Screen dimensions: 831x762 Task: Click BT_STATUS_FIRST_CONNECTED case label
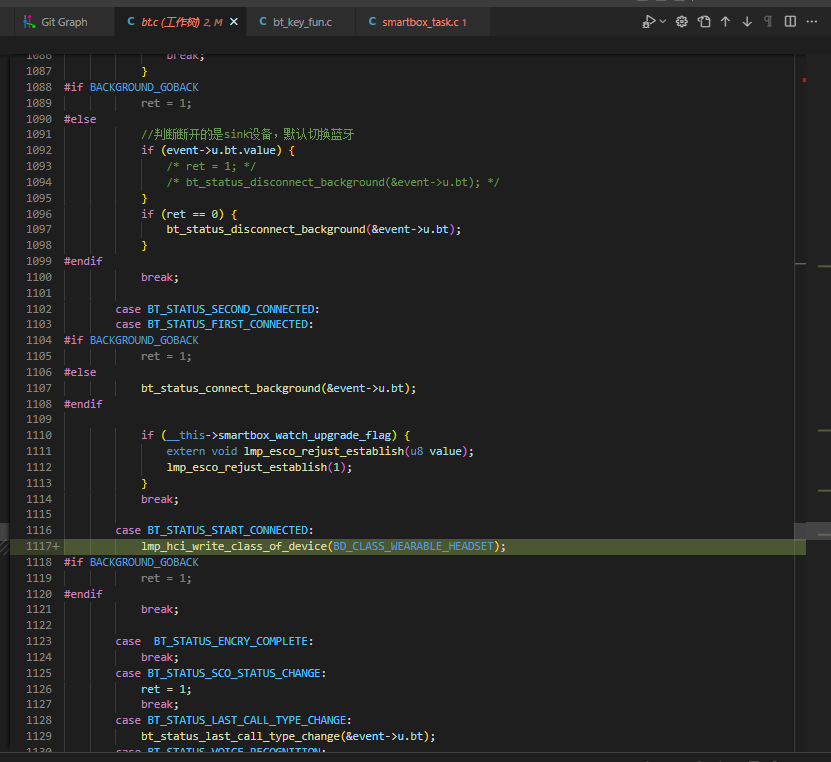227,324
